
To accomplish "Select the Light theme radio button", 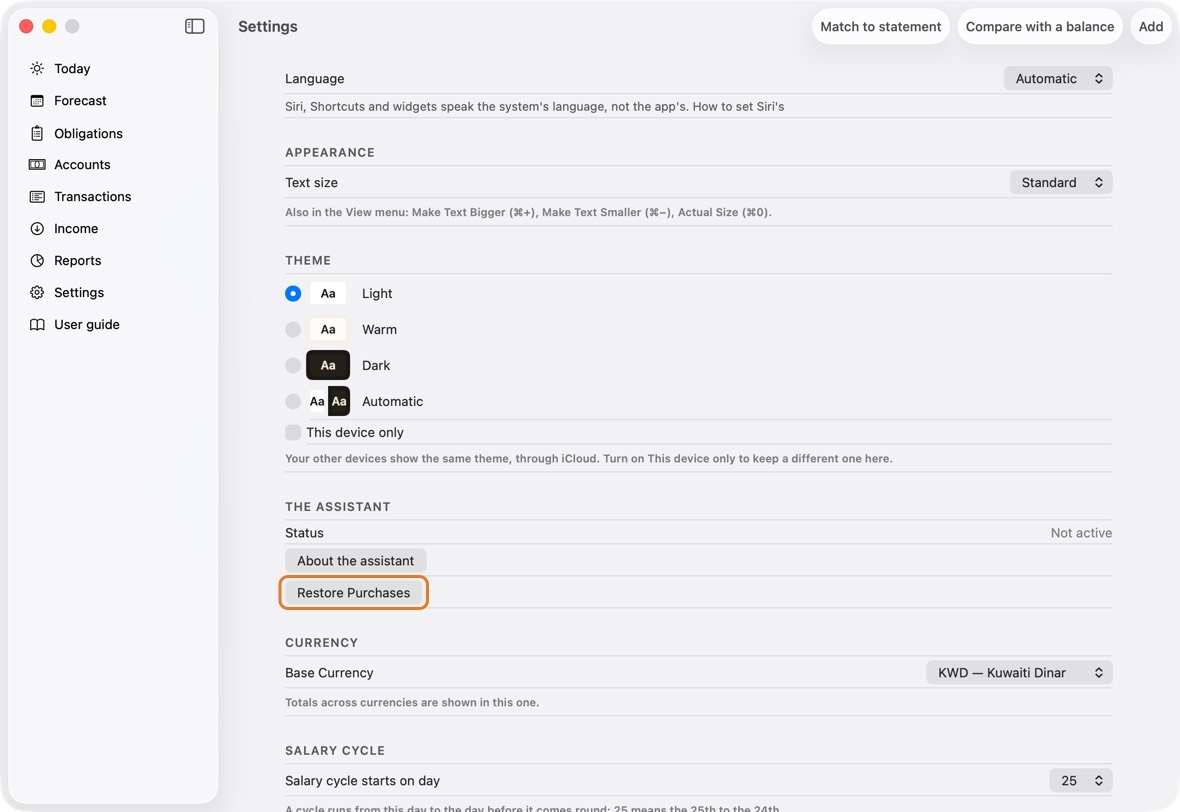I will click(293, 293).
